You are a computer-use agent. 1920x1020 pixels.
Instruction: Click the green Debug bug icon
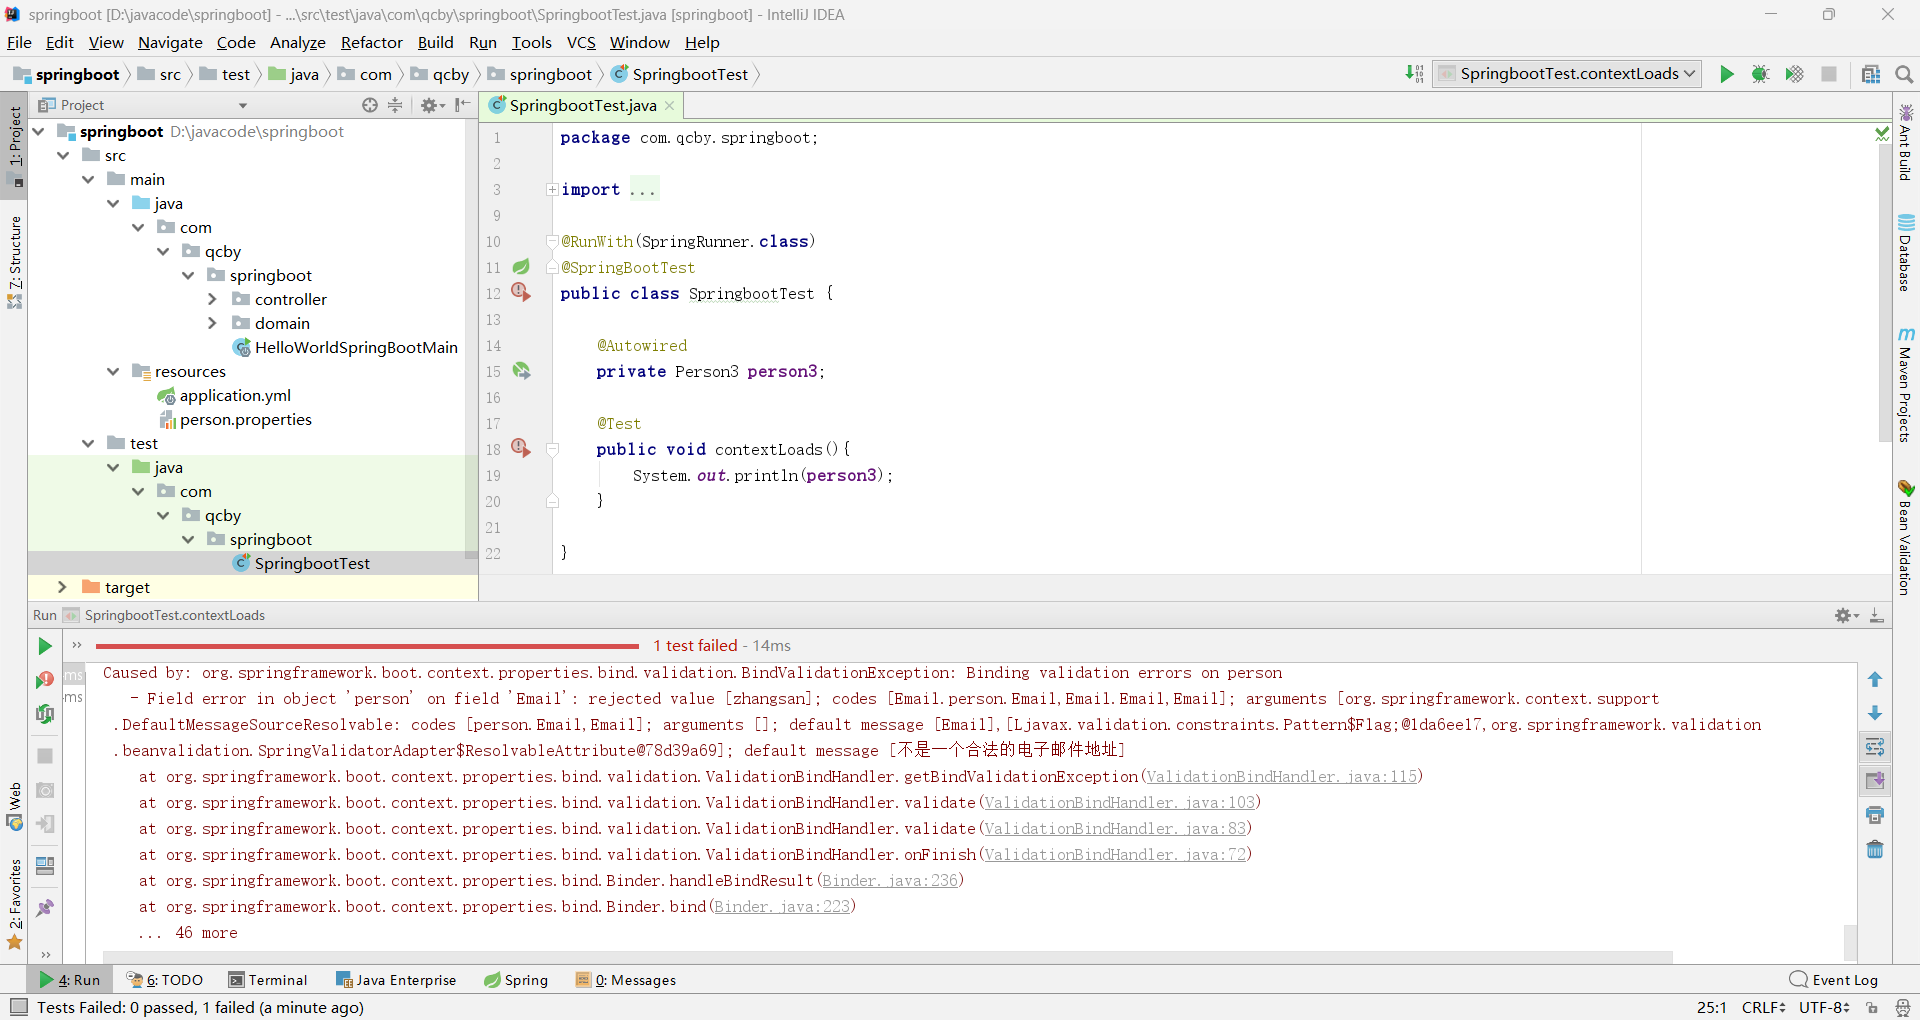point(1760,74)
